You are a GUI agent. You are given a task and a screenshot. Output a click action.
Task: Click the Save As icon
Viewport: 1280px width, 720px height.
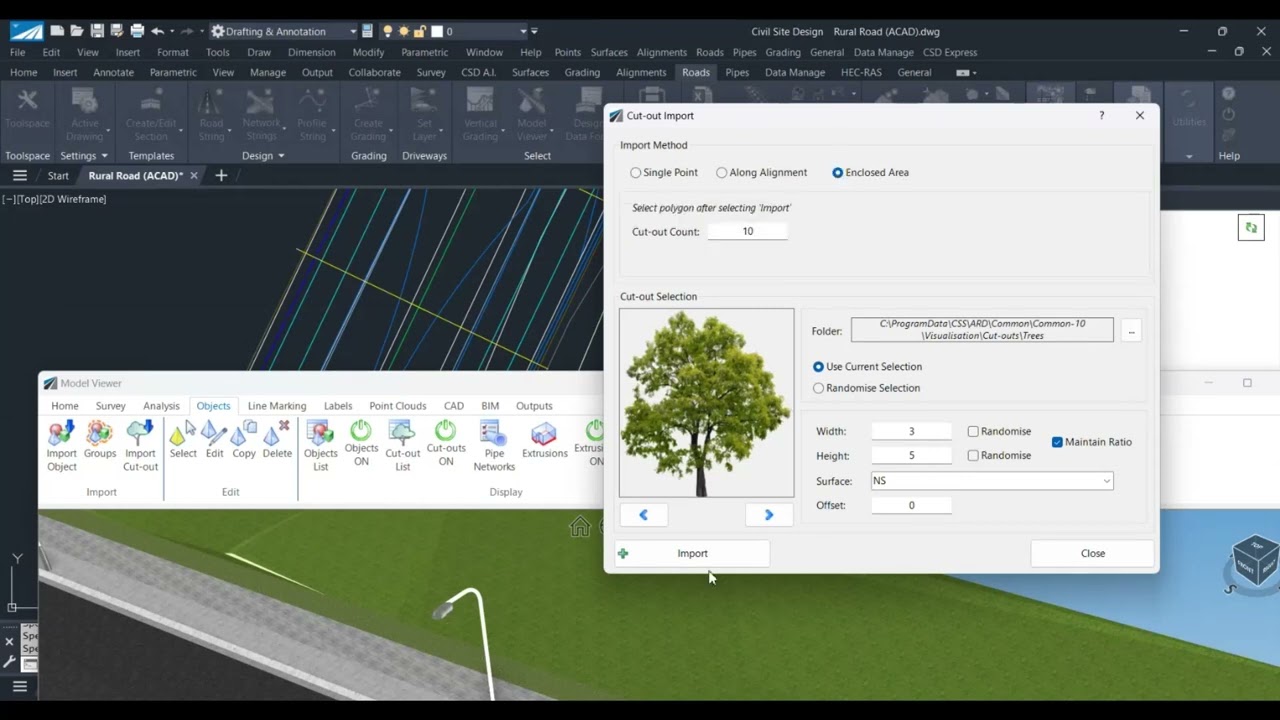tap(117, 31)
